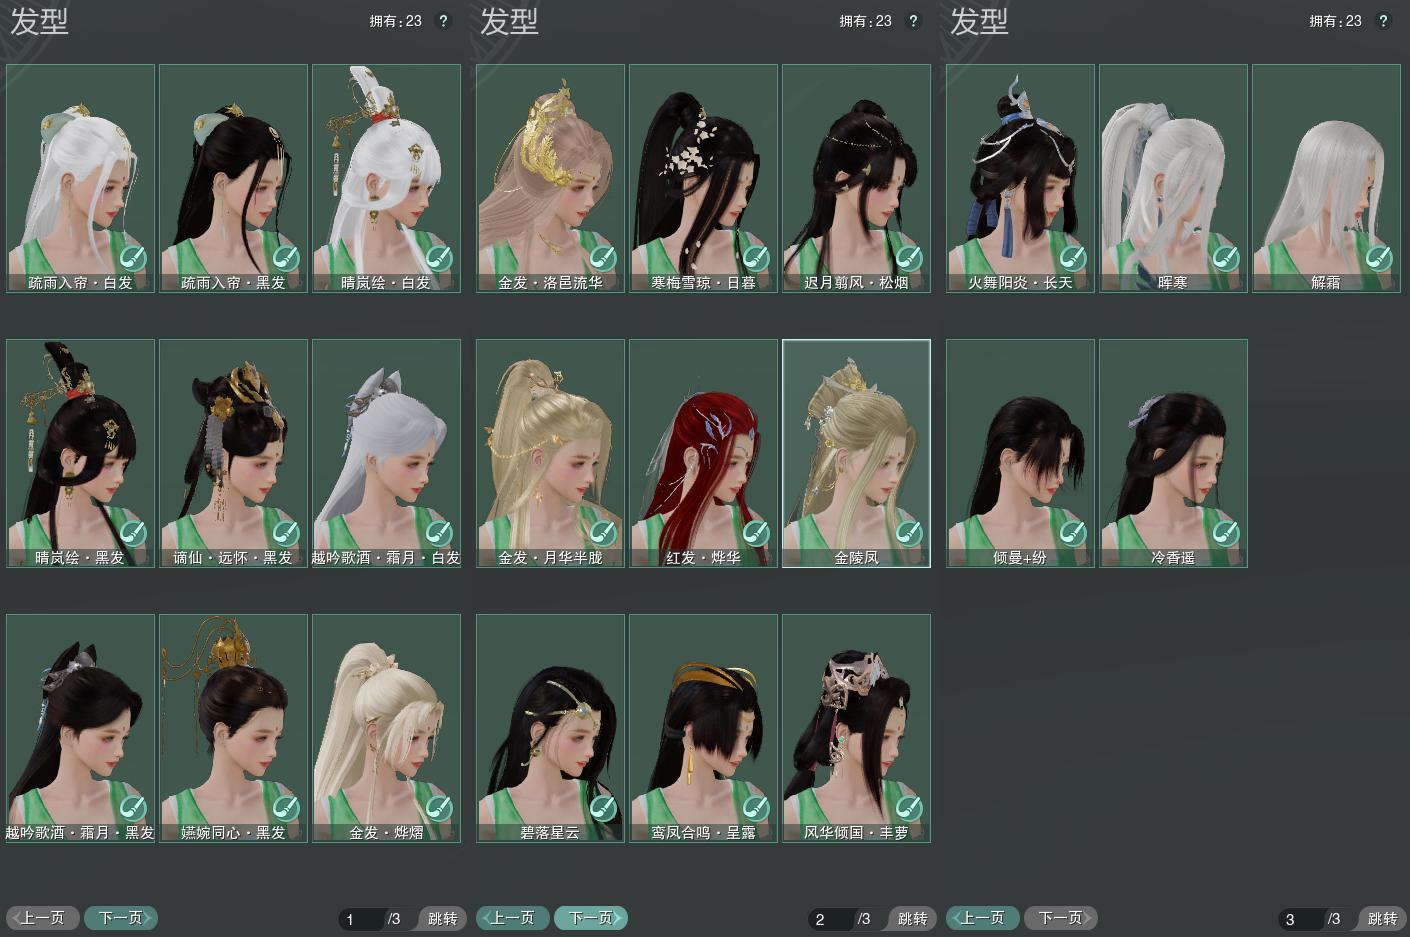Image resolution: width=1410 pixels, height=937 pixels.
Task: Select the 金发·烨熠 hairstyle card
Action: [387, 729]
